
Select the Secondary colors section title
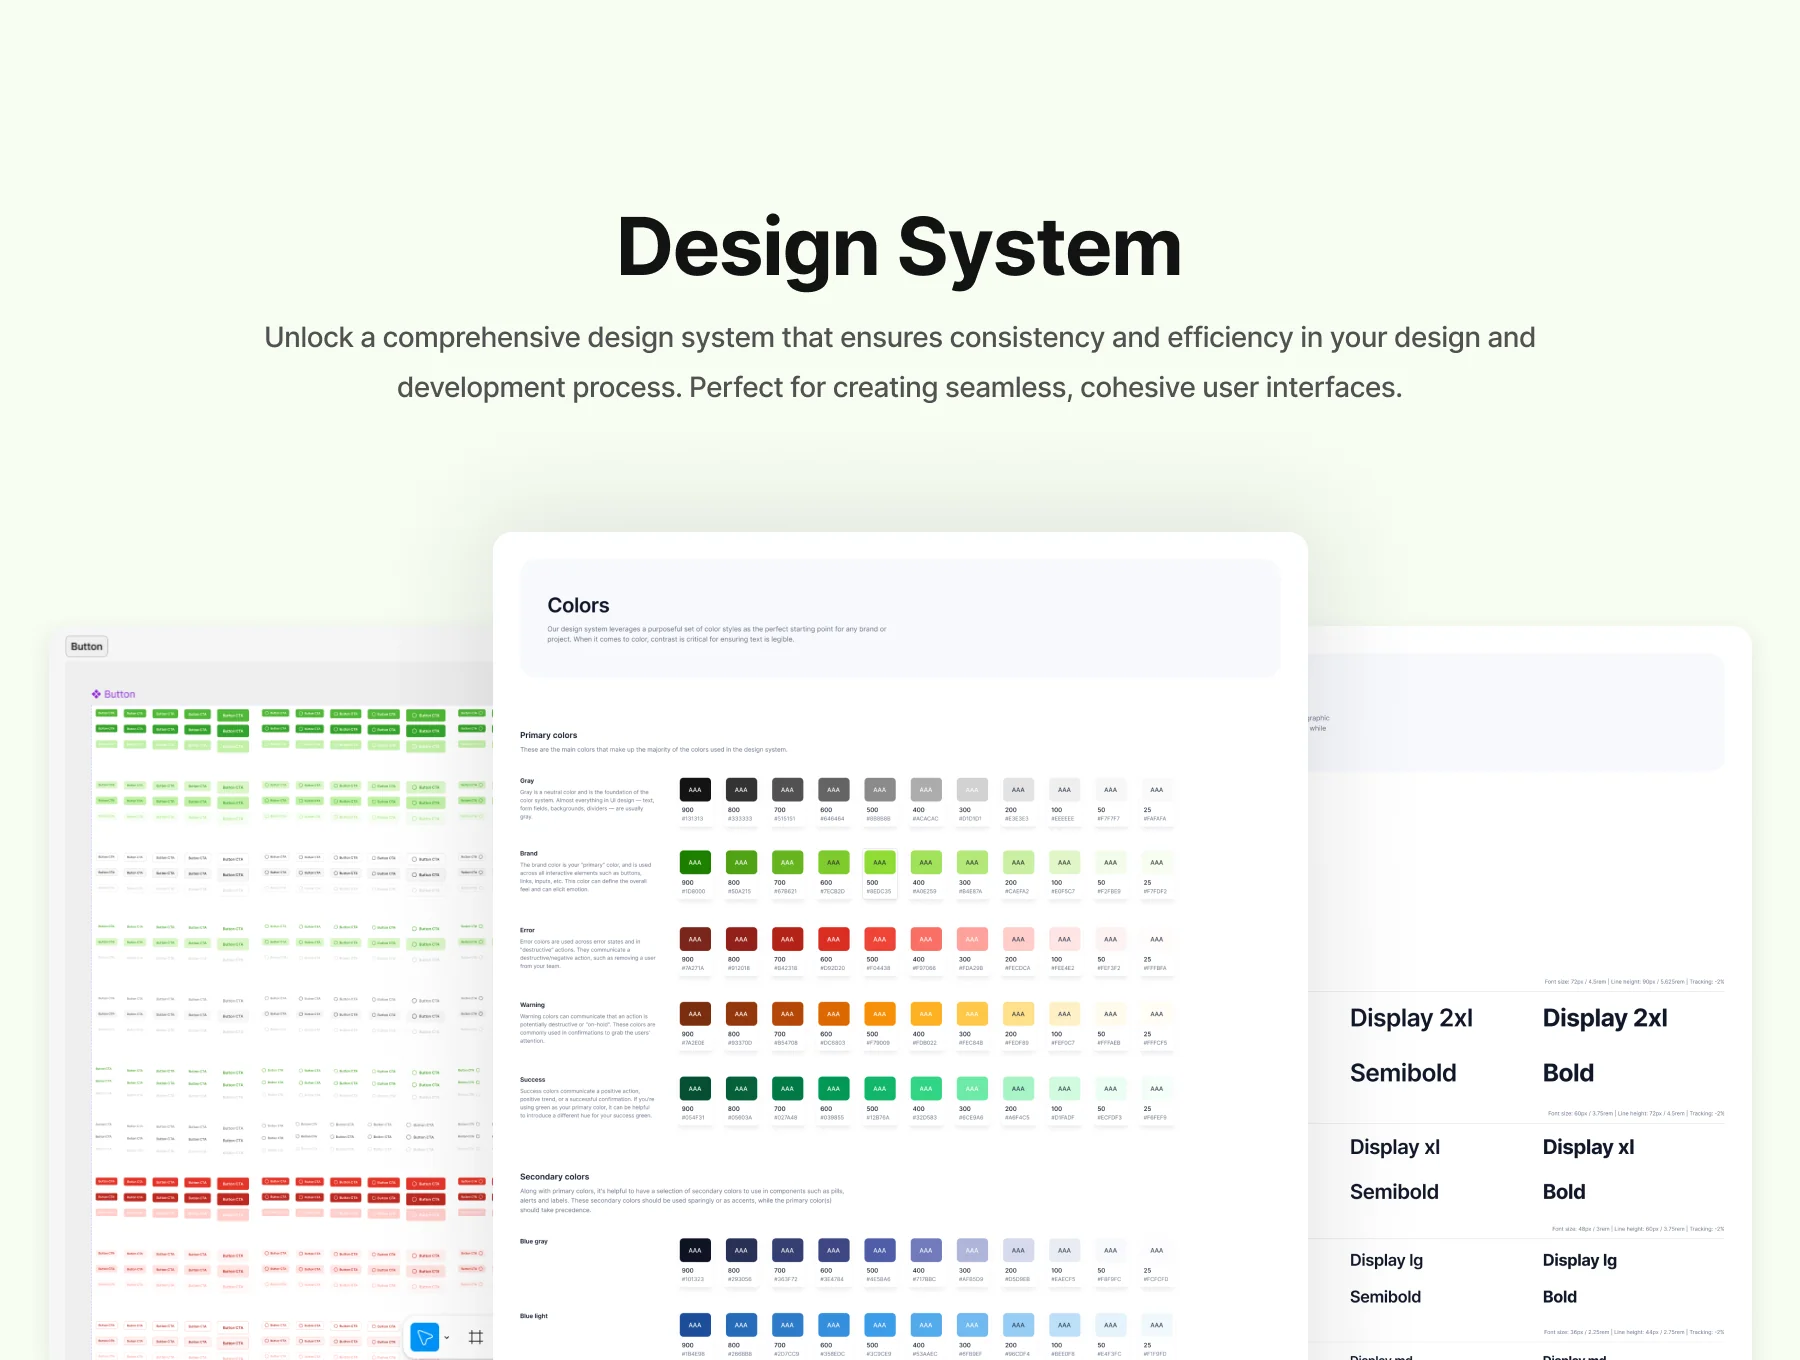click(x=554, y=1177)
